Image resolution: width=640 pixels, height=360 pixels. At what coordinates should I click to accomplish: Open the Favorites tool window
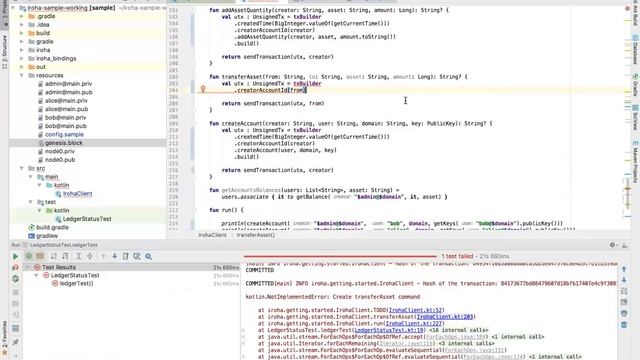[x=4, y=338]
